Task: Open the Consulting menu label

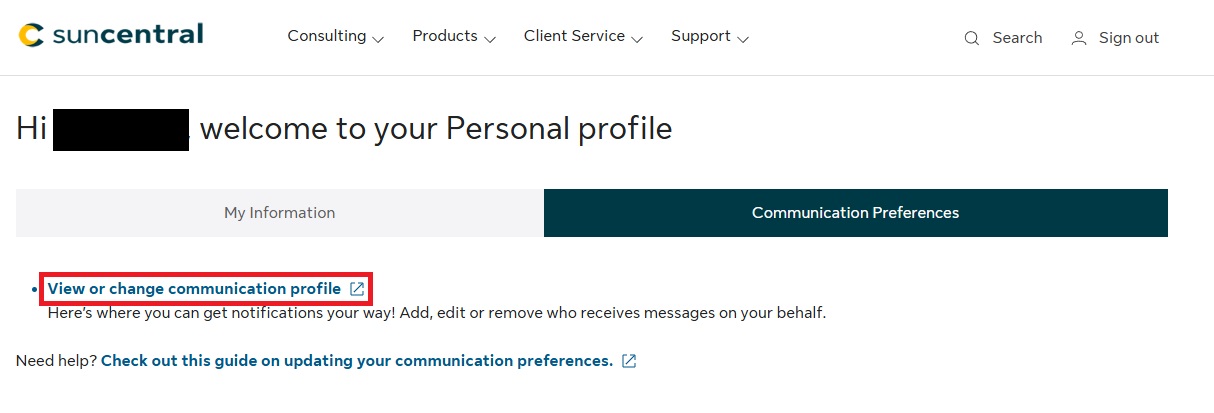Action: (x=327, y=36)
